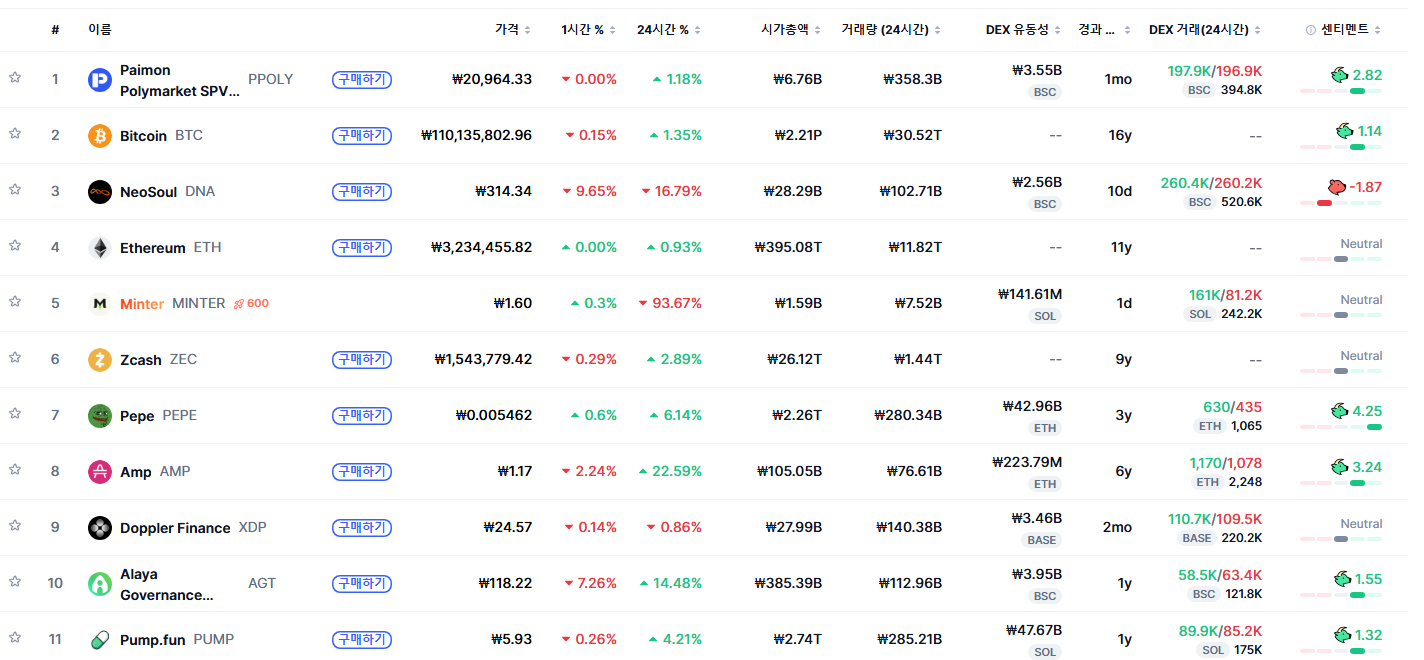This screenshot has height=660, width=1424.
Task: Click the bullish sentiment icon for PPOLY
Action: click(1339, 75)
